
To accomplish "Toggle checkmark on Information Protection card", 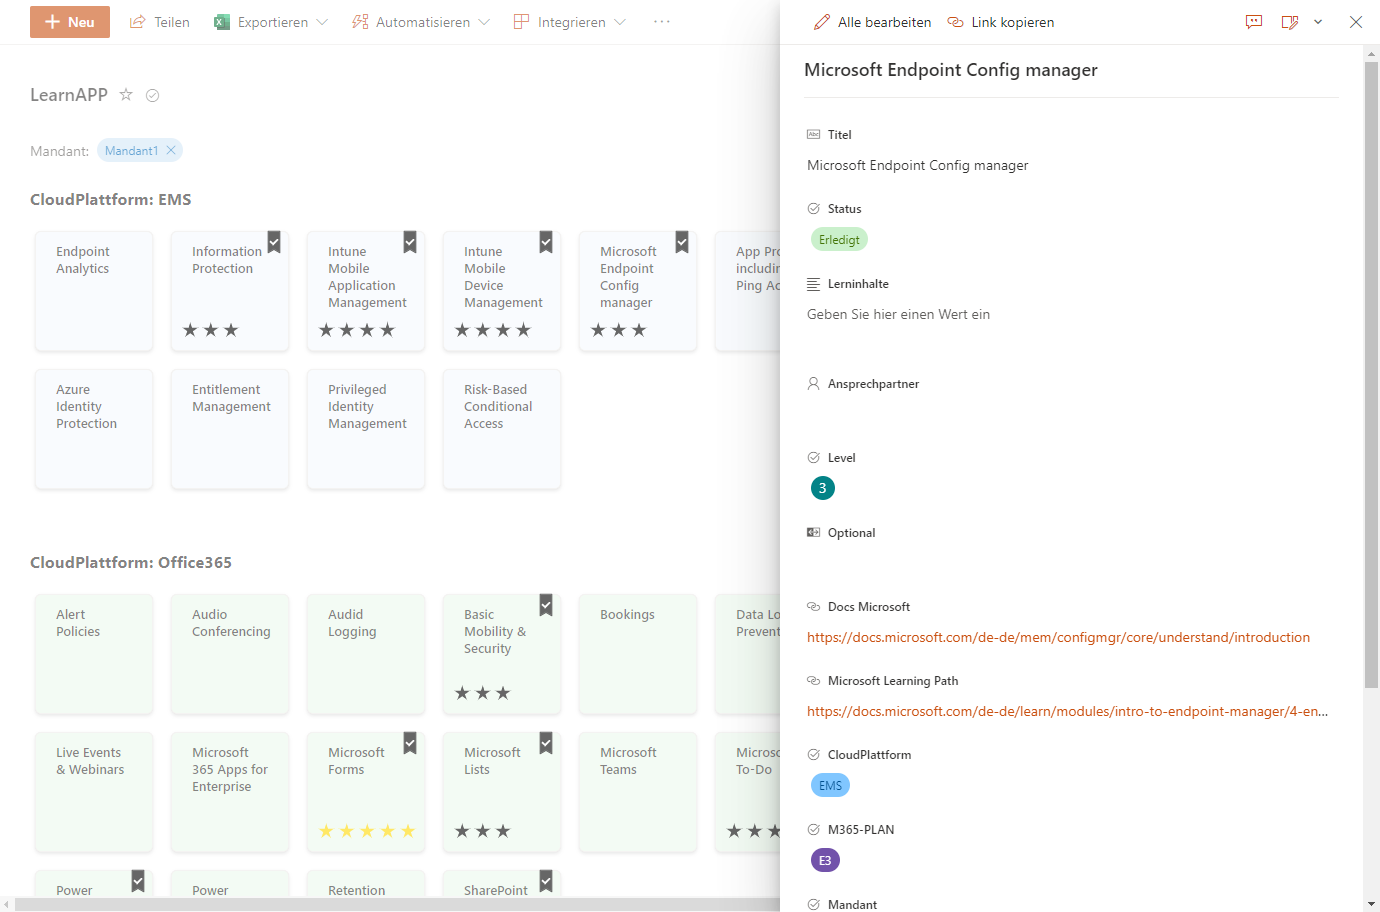I will pyautogui.click(x=274, y=242).
